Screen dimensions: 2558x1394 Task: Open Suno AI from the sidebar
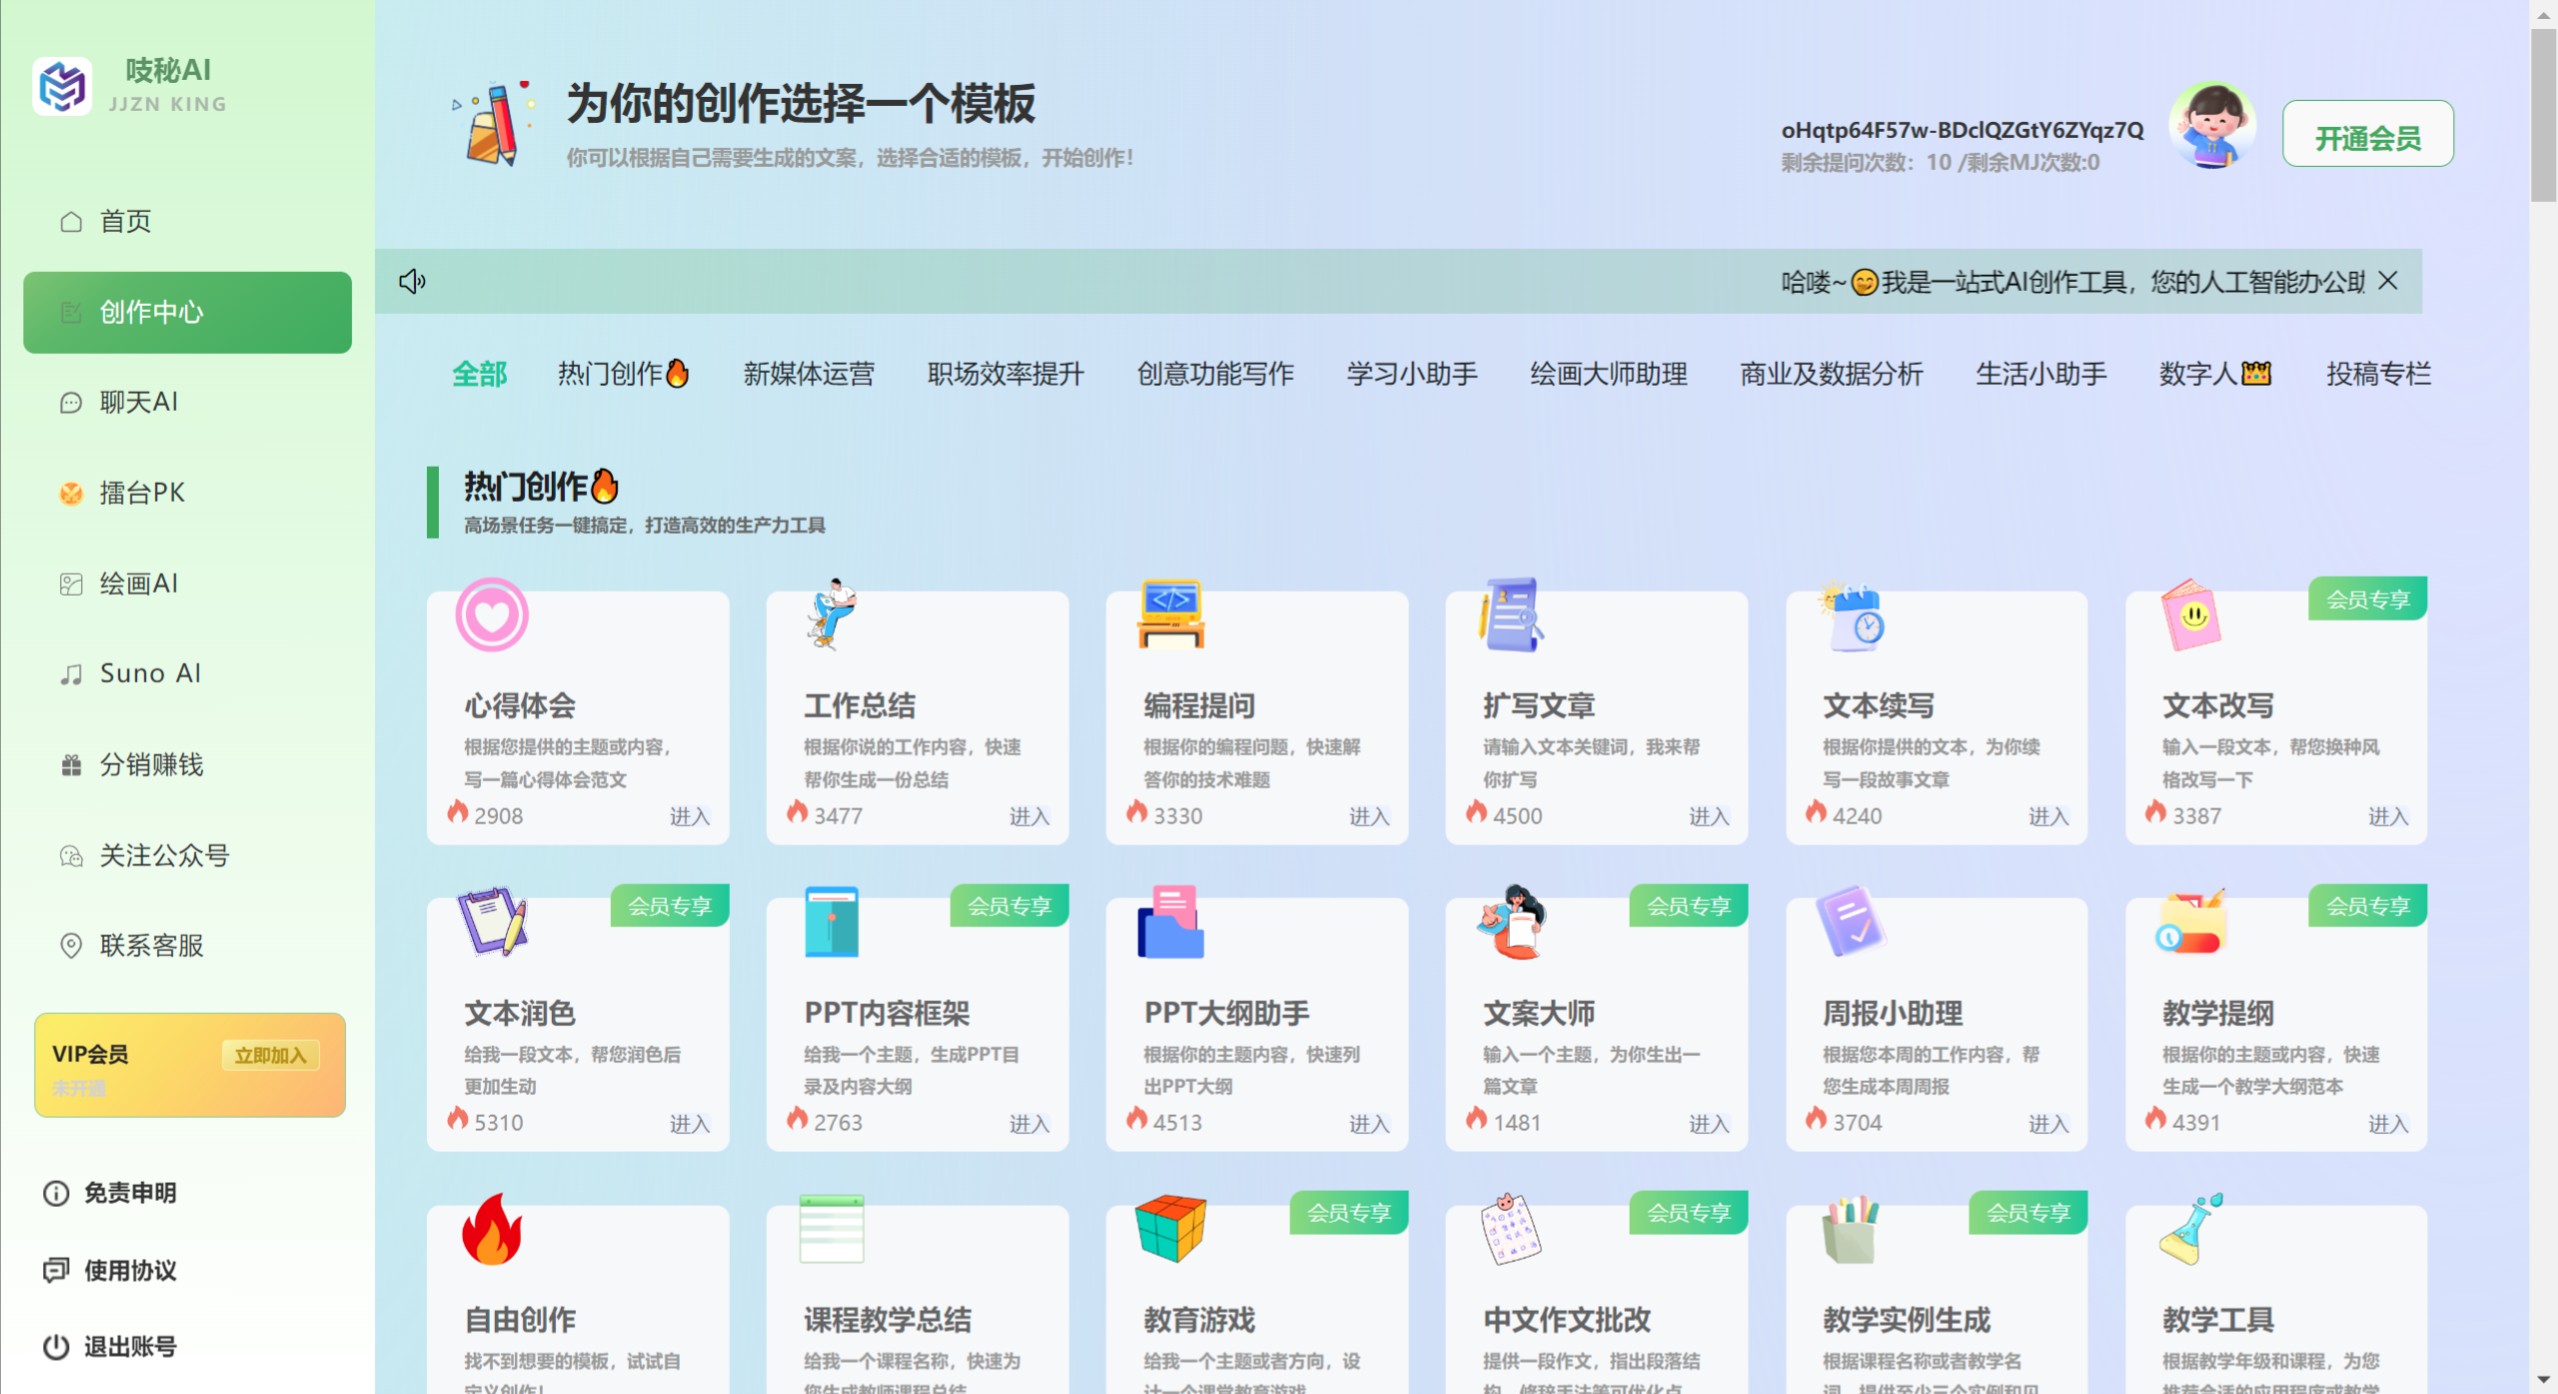click(148, 673)
